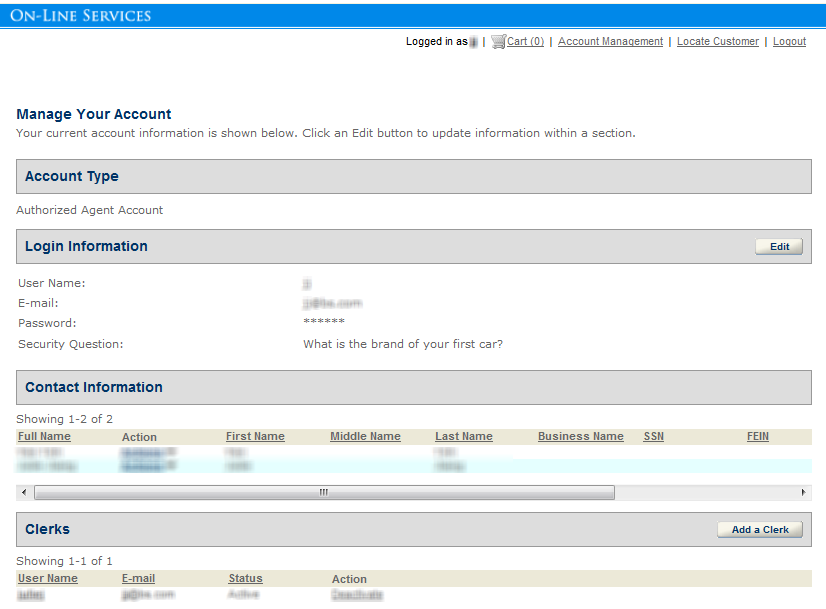Click the horizontal scrollbar left arrow
This screenshot has width=826, height=609.
[23, 493]
